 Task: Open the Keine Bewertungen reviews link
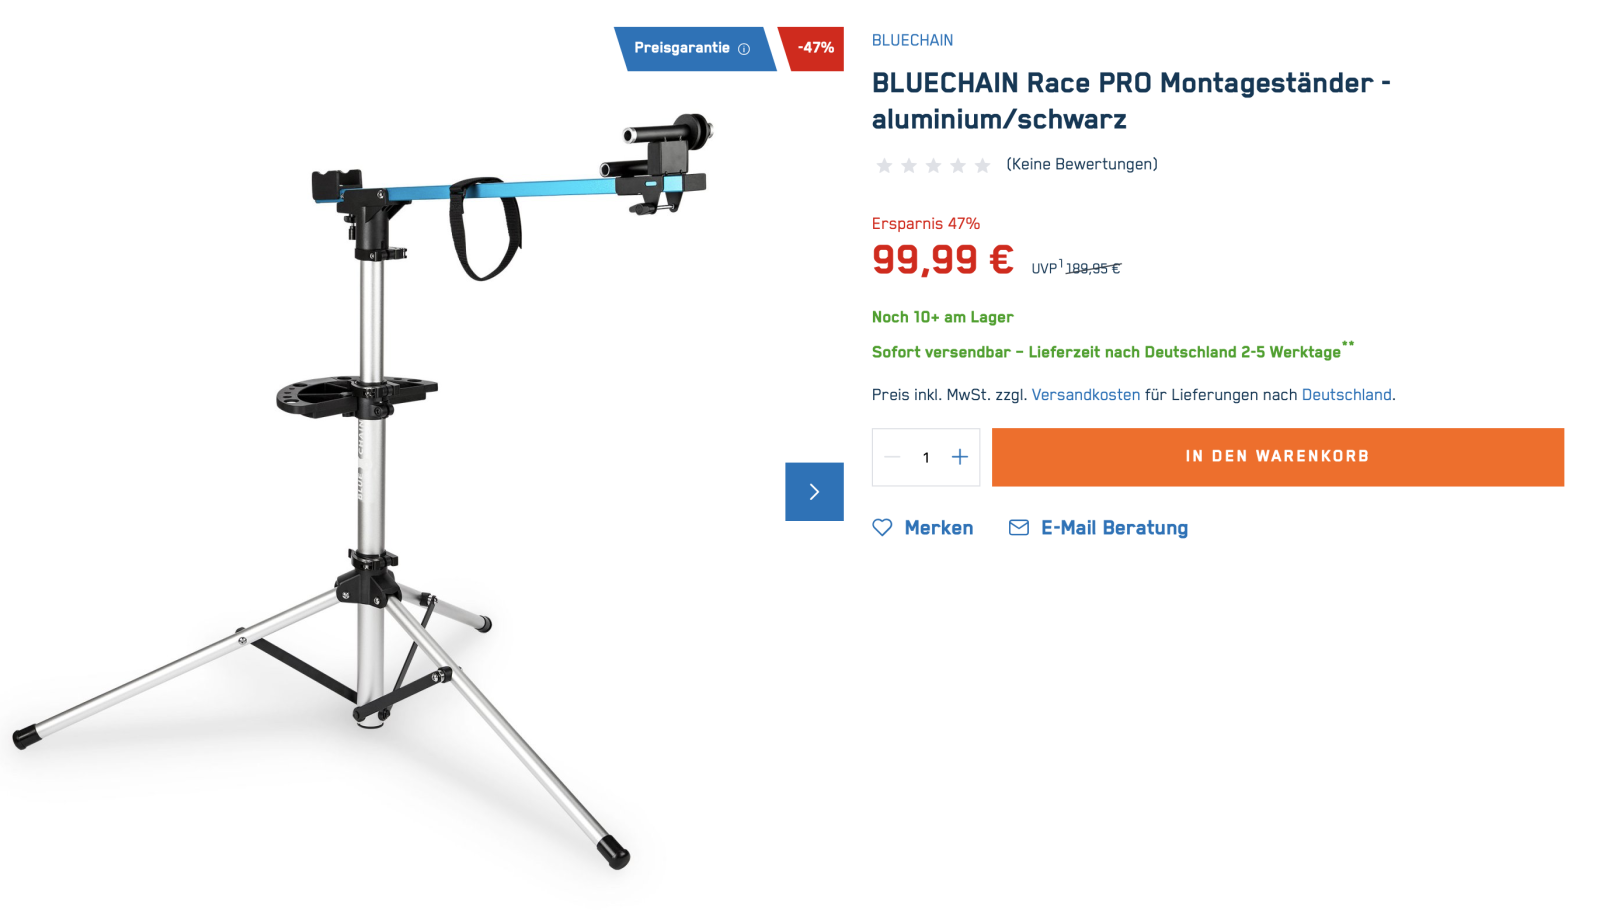pos(1082,164)
